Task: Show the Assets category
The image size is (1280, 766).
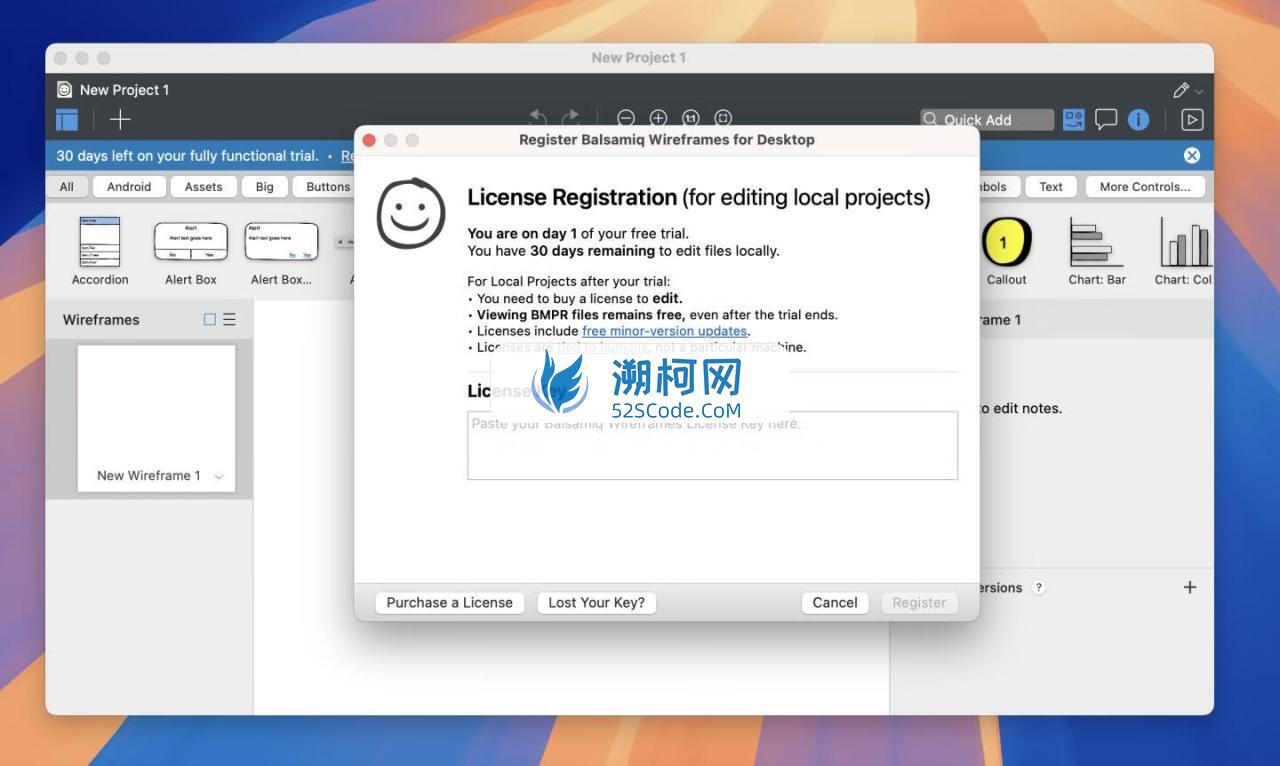Action: (203, 186)
